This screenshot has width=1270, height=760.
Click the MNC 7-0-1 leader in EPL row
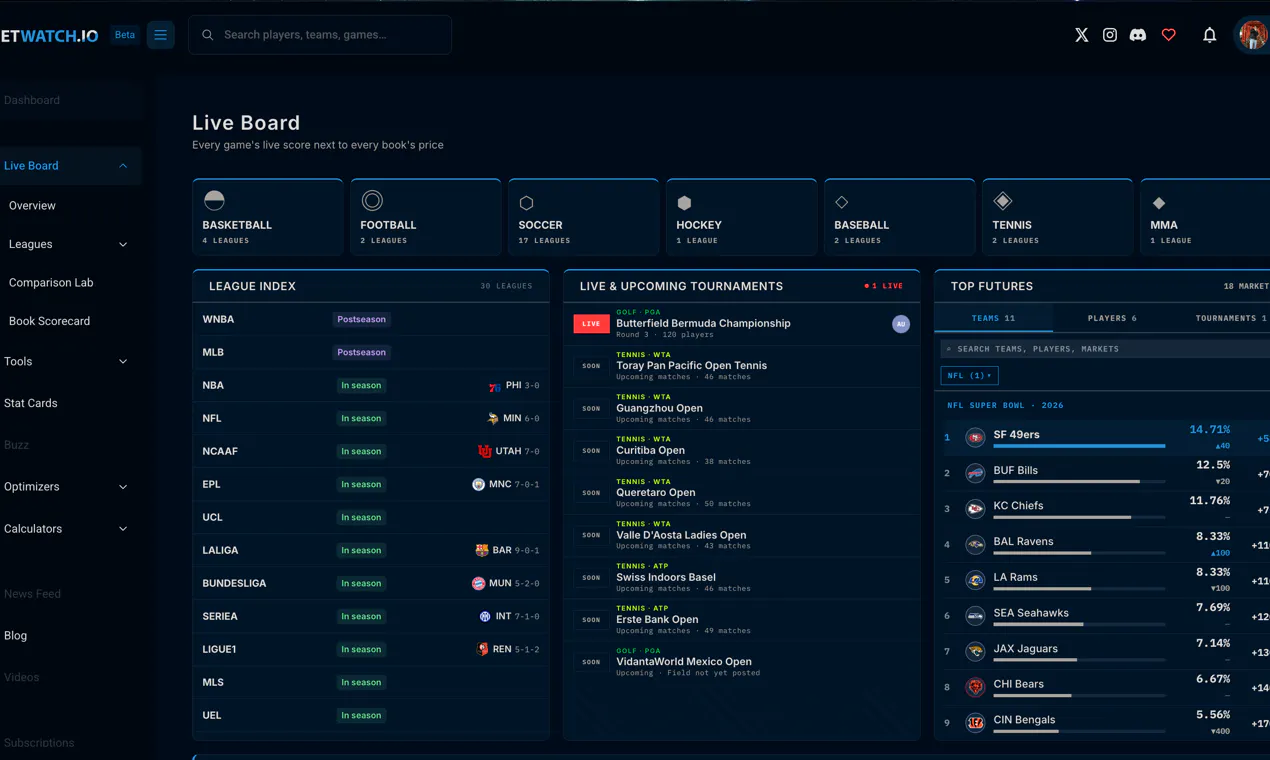[506, 485]
